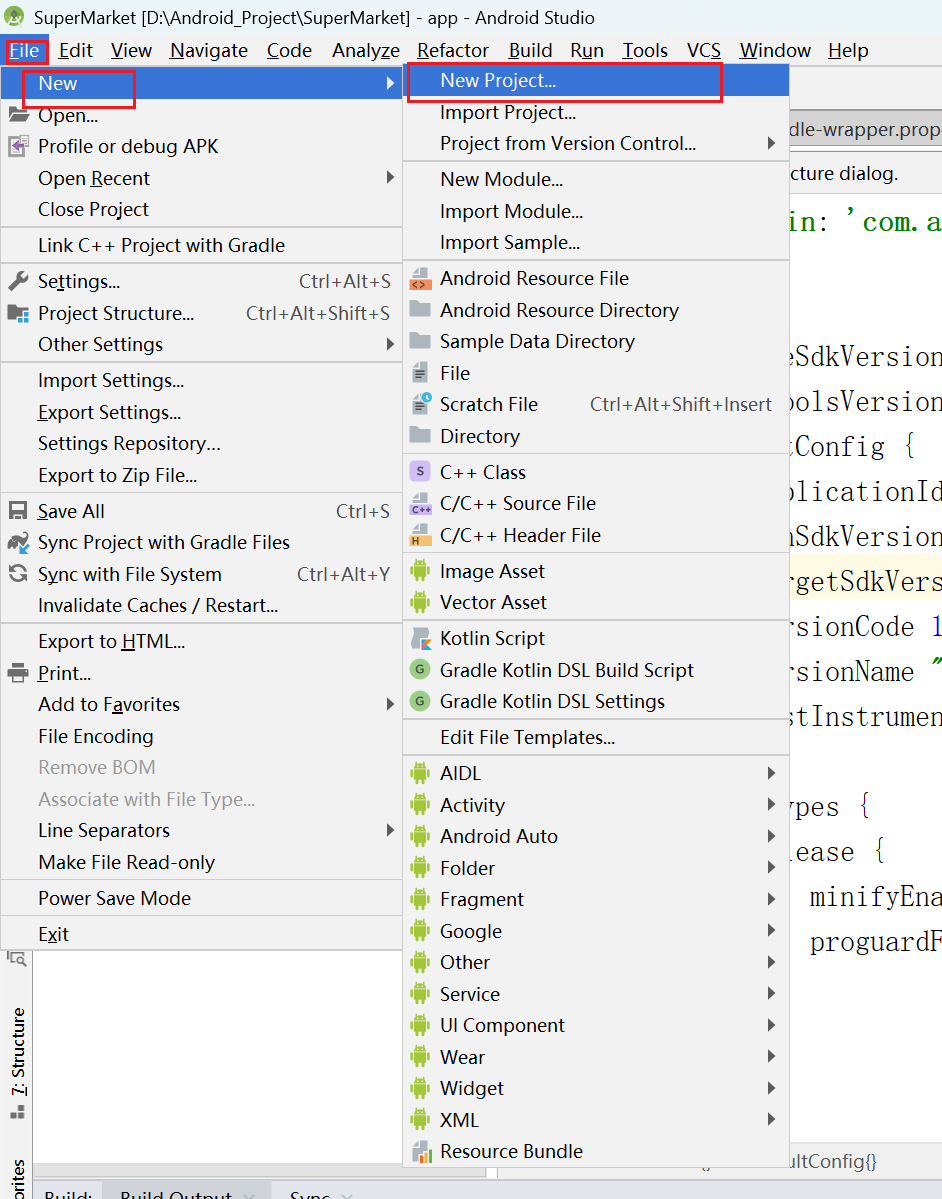Click the Project Structure icon

pos(18,313)
